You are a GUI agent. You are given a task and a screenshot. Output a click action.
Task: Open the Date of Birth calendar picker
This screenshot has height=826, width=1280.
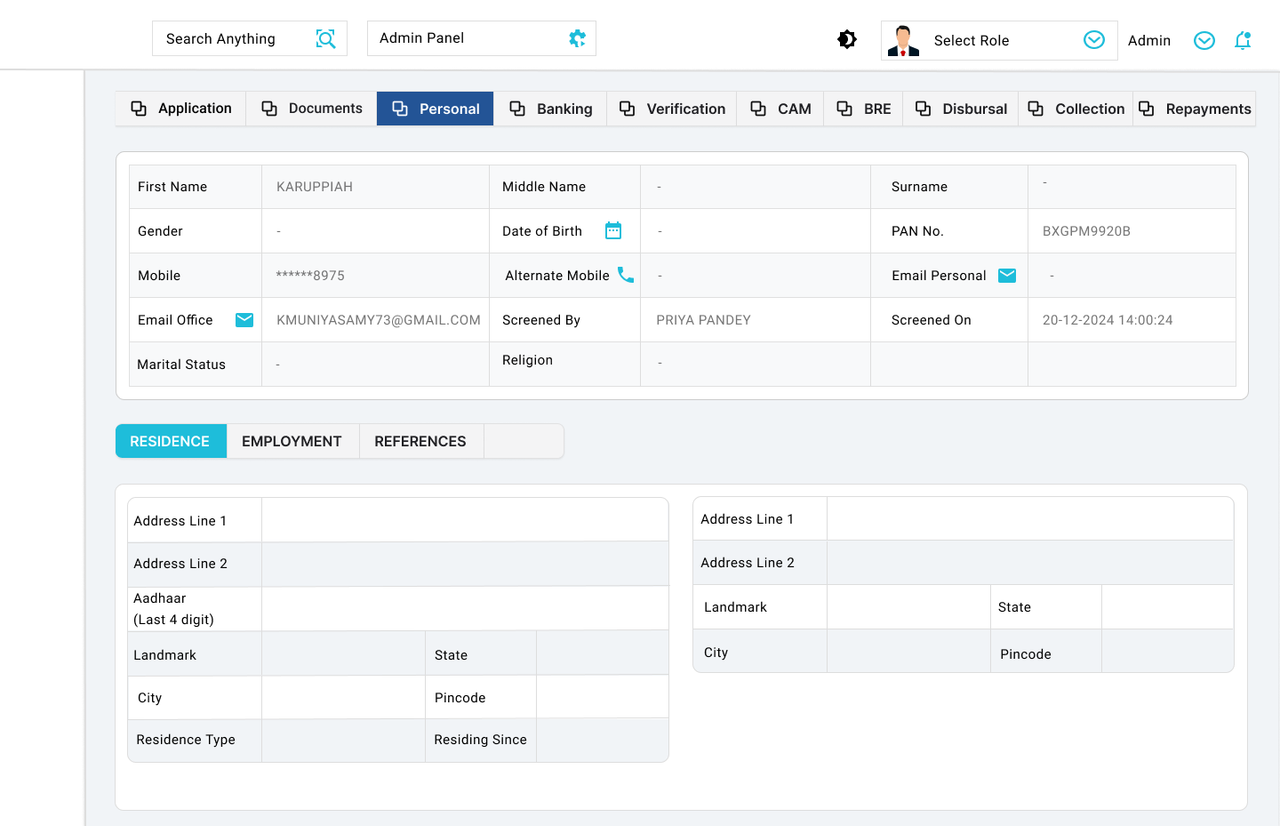click(613, 230)
